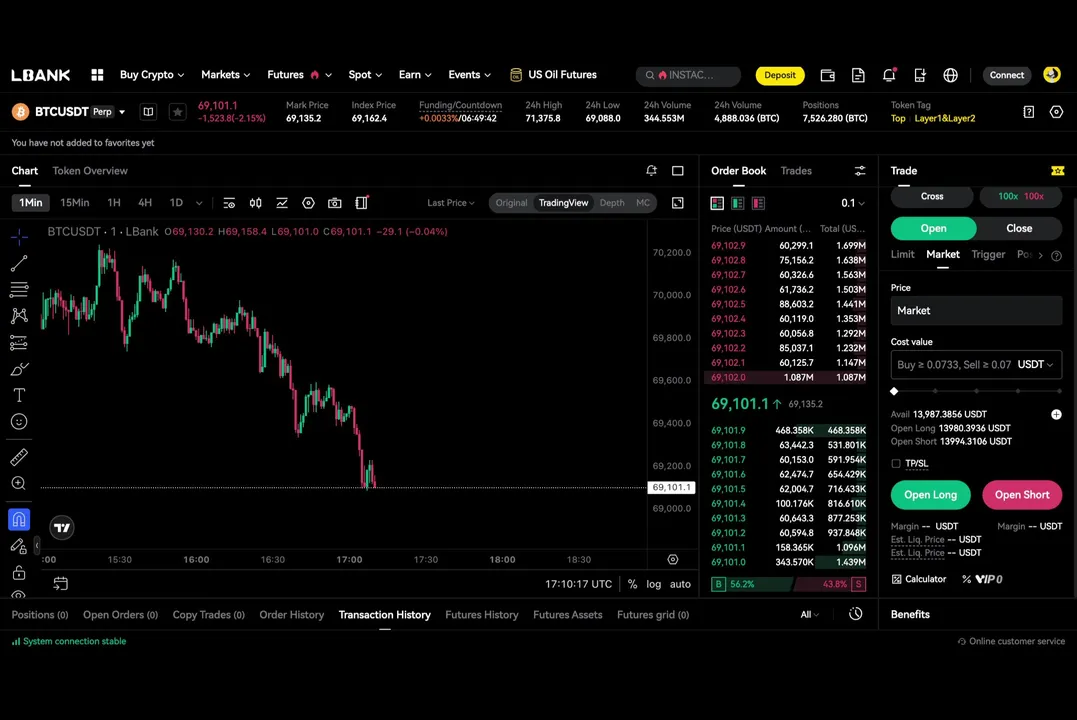Toggle chart panel layout square icon

click(677, 170)
